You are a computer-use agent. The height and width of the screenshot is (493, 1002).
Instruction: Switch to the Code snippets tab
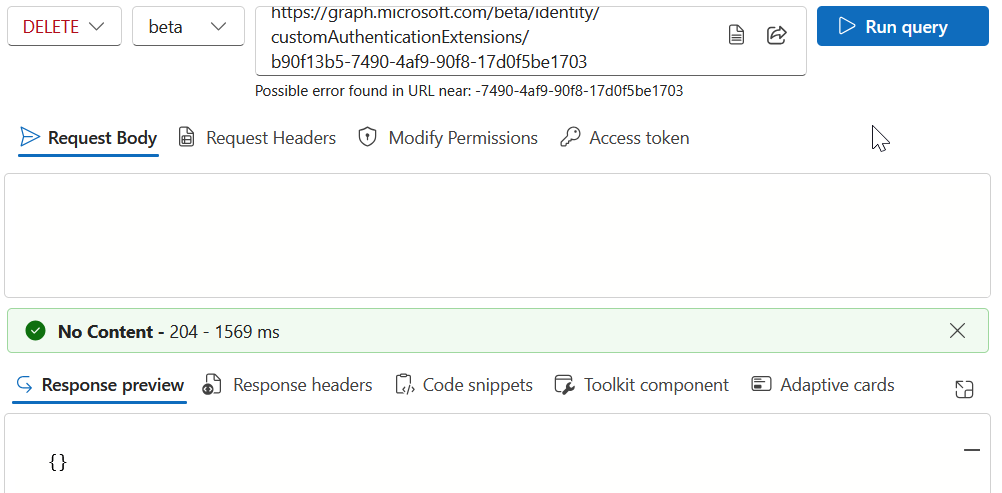(464, 385)
